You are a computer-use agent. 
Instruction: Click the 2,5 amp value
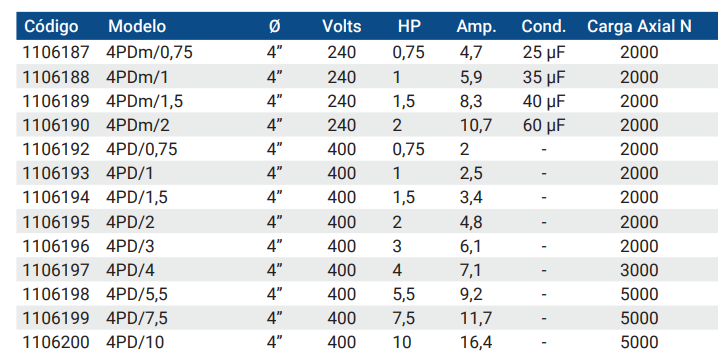pos(471,174)
